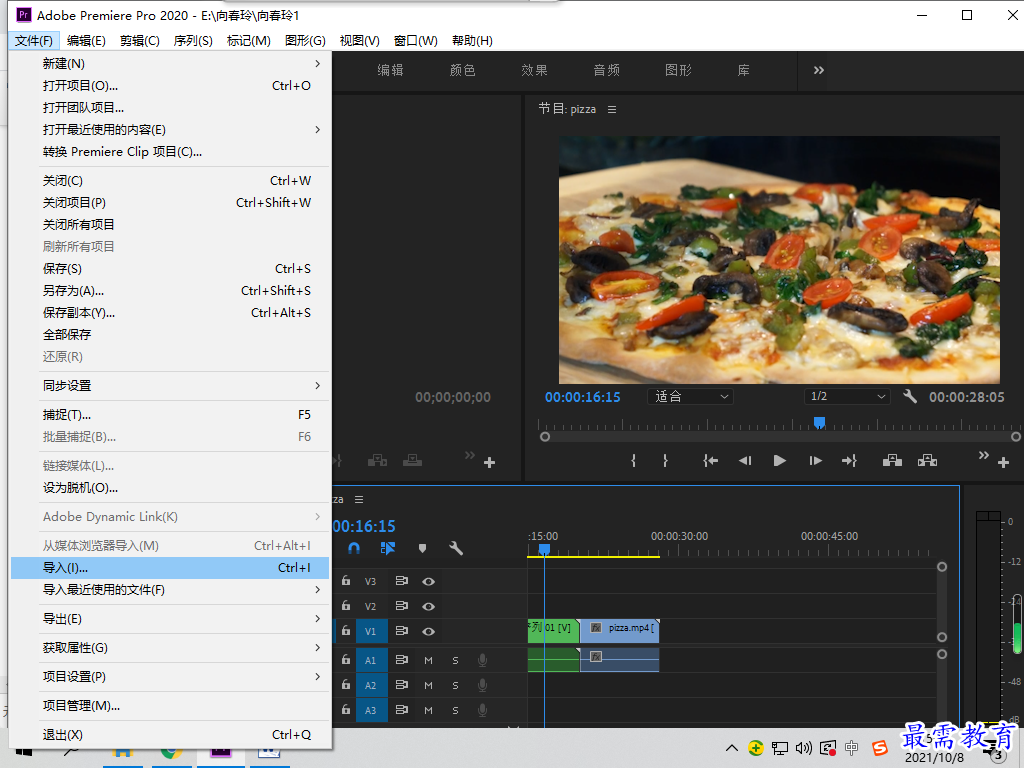1024x768 pixels.
Task: Switch to 颜色 workspace tab
Action: click(462, 70)
